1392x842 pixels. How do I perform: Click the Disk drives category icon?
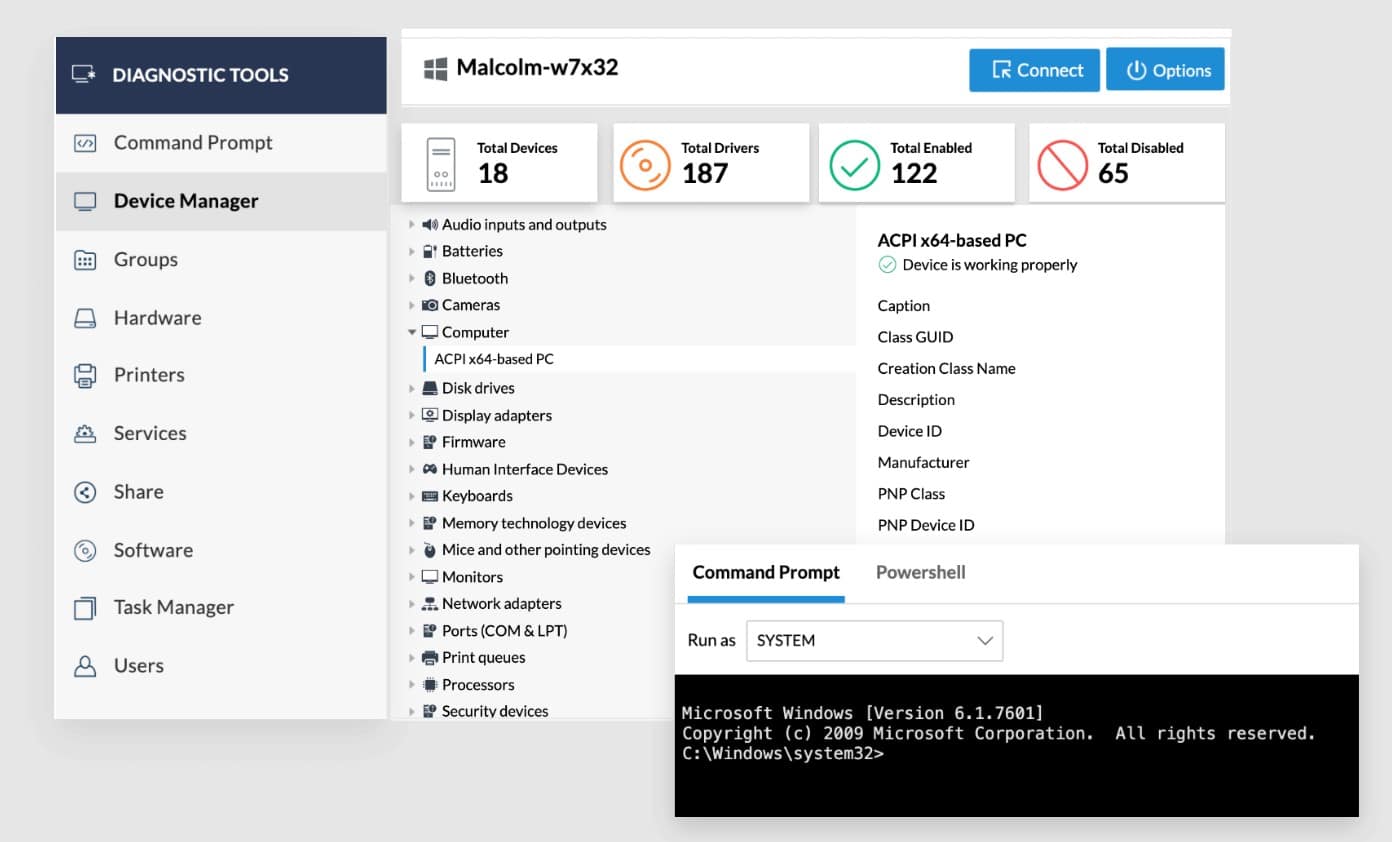[430, 389]
